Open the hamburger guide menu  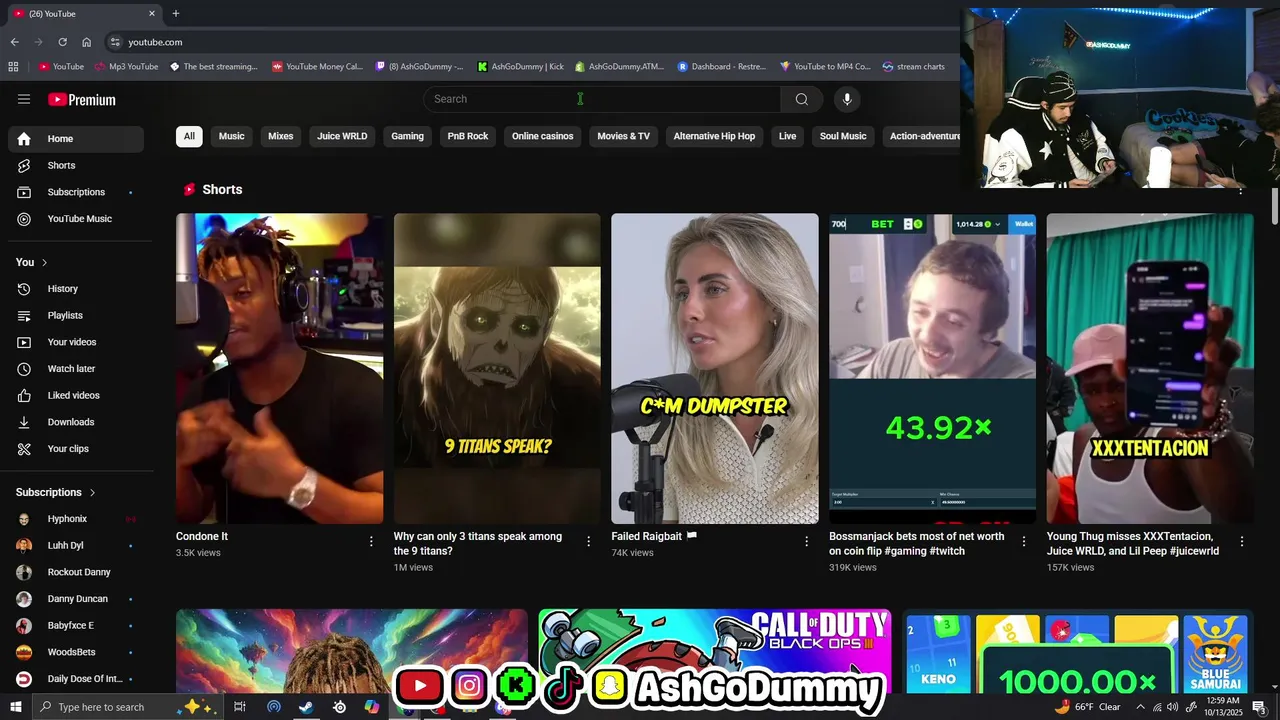coord(24,99)
